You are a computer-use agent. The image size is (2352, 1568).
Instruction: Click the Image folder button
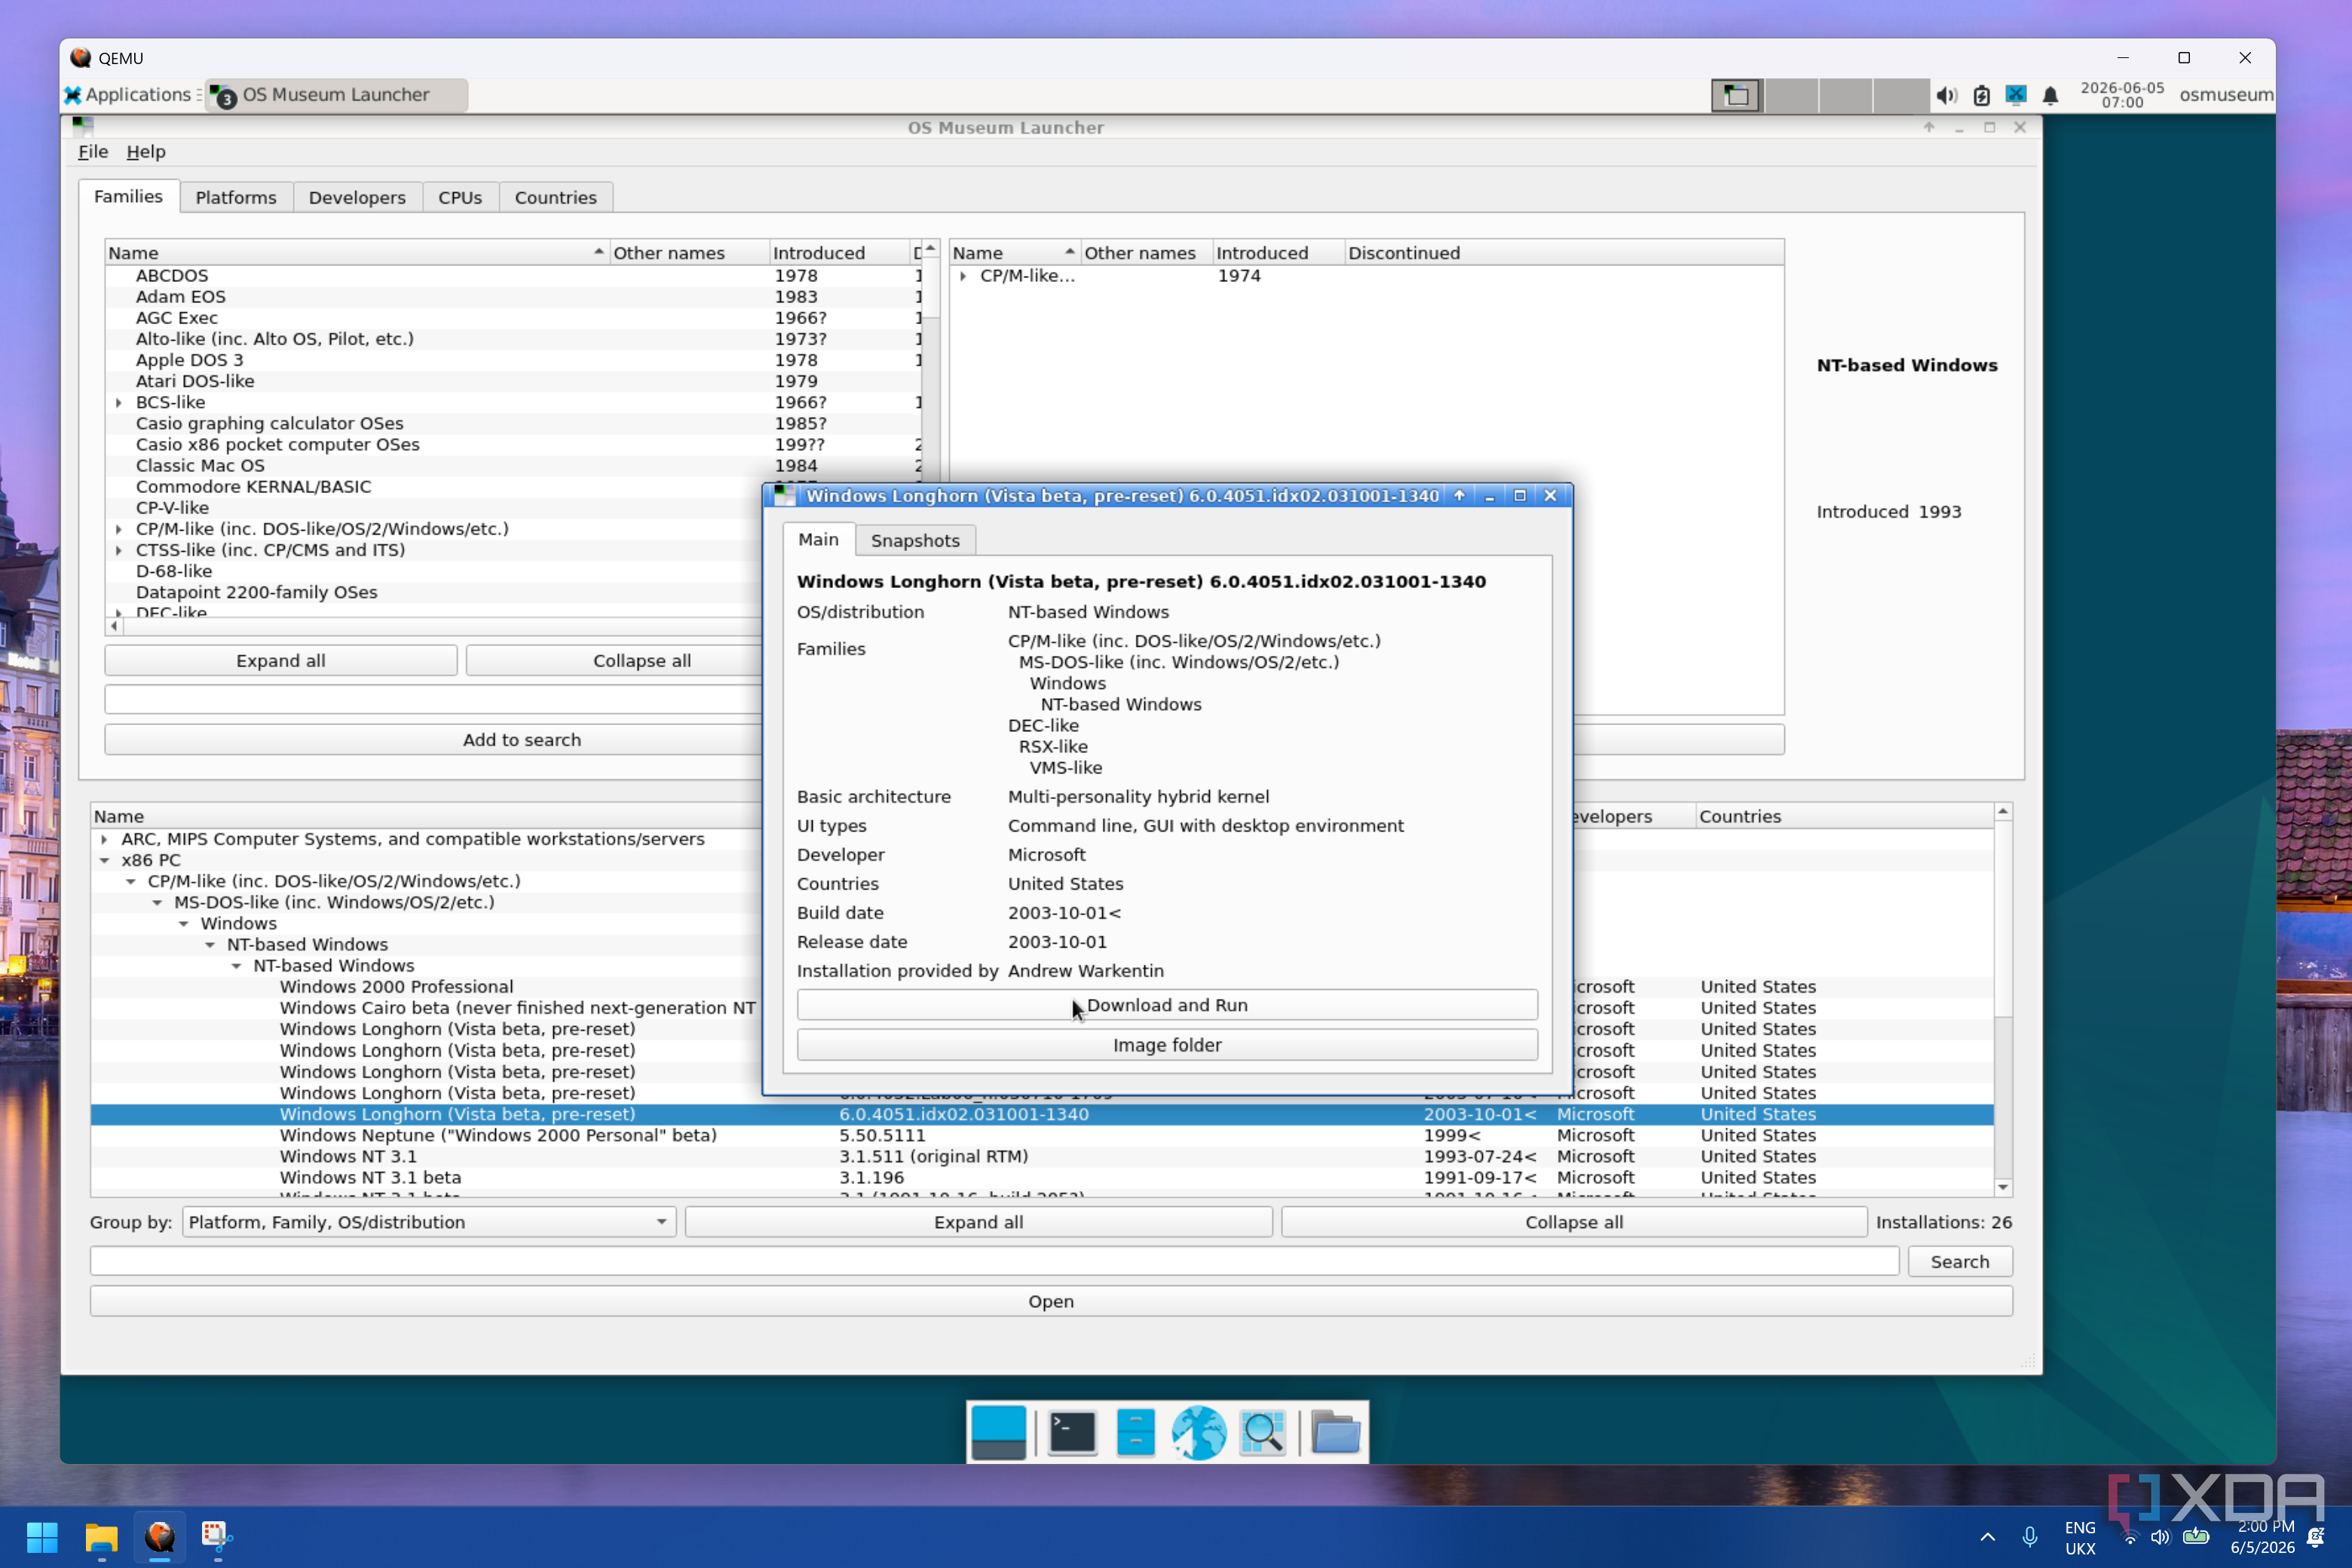[1167, 1045]
